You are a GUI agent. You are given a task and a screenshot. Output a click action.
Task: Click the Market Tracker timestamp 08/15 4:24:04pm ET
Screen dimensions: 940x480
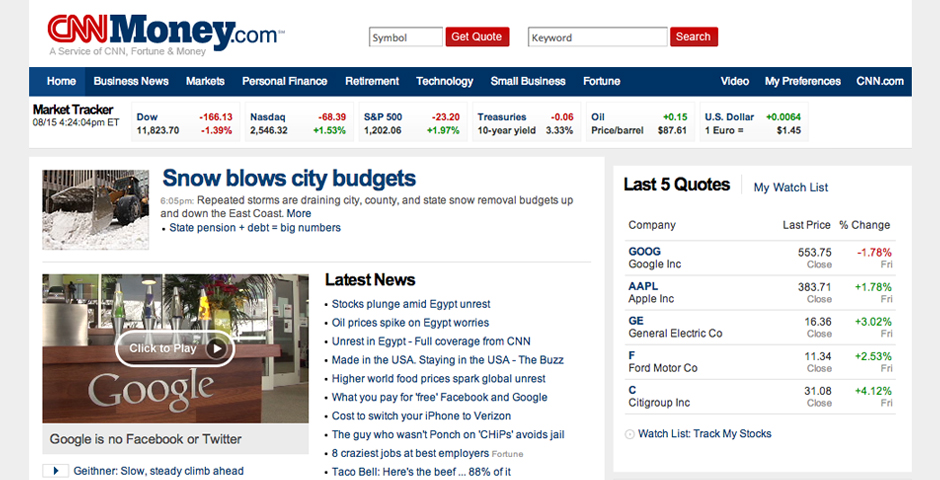pyautogui.click(x=76, y=122)
